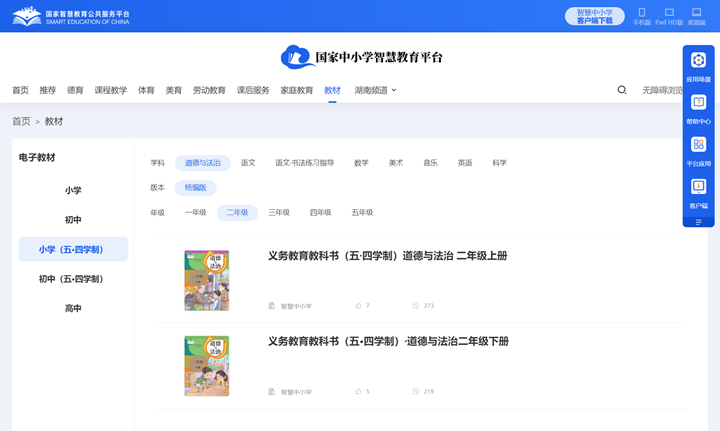
Task: Open the Pad HD版 tablet icon
Action: 669,15
